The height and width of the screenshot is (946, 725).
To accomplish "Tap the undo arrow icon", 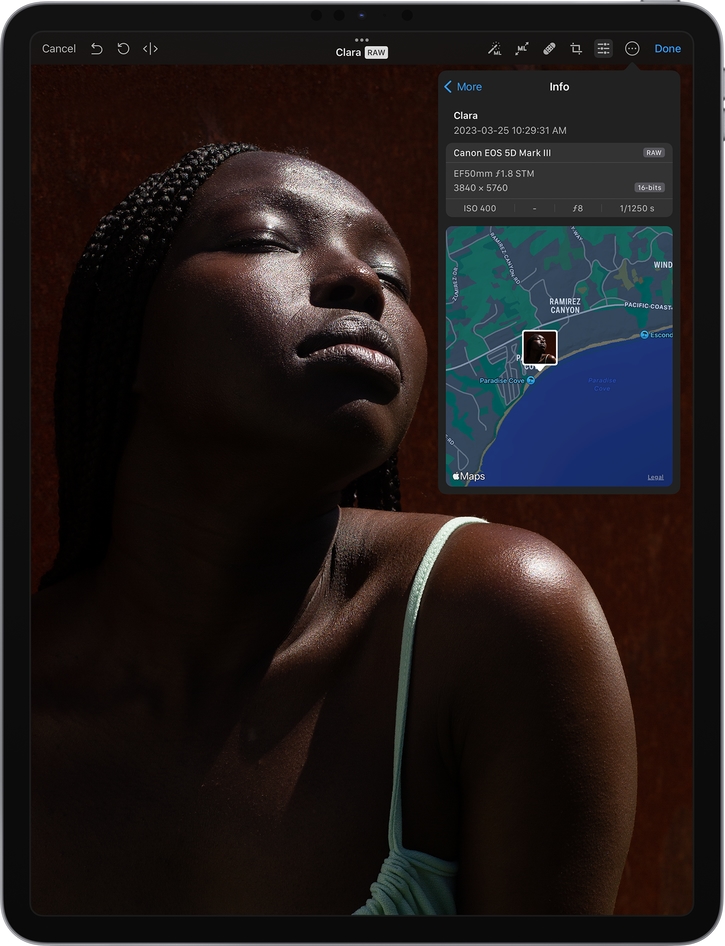I will tap(97, 48).
